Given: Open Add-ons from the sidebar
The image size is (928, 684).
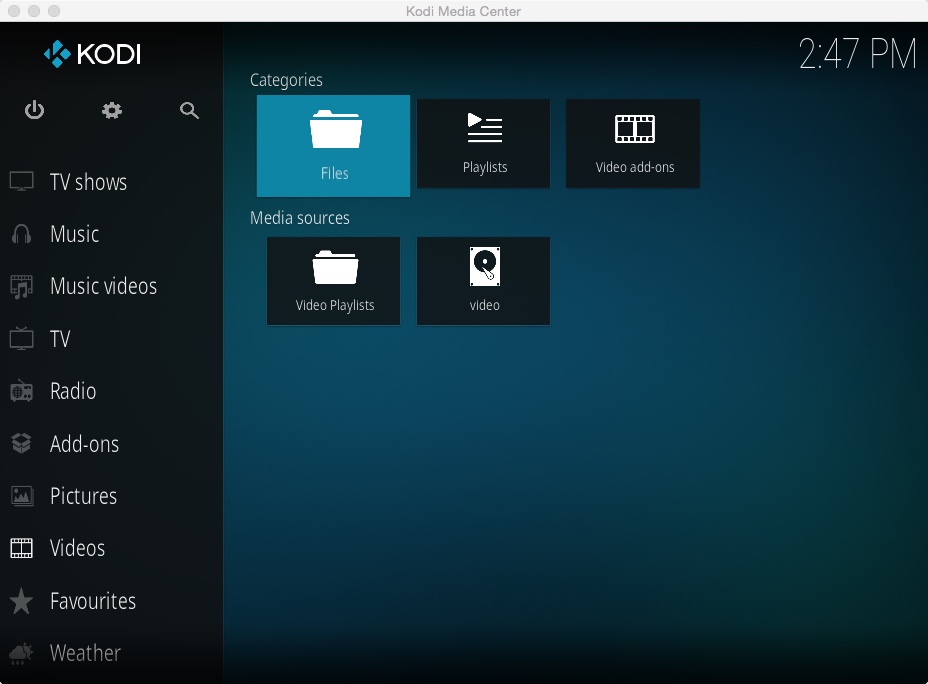Looking at the screenshot, I should (x=84, y=444).
